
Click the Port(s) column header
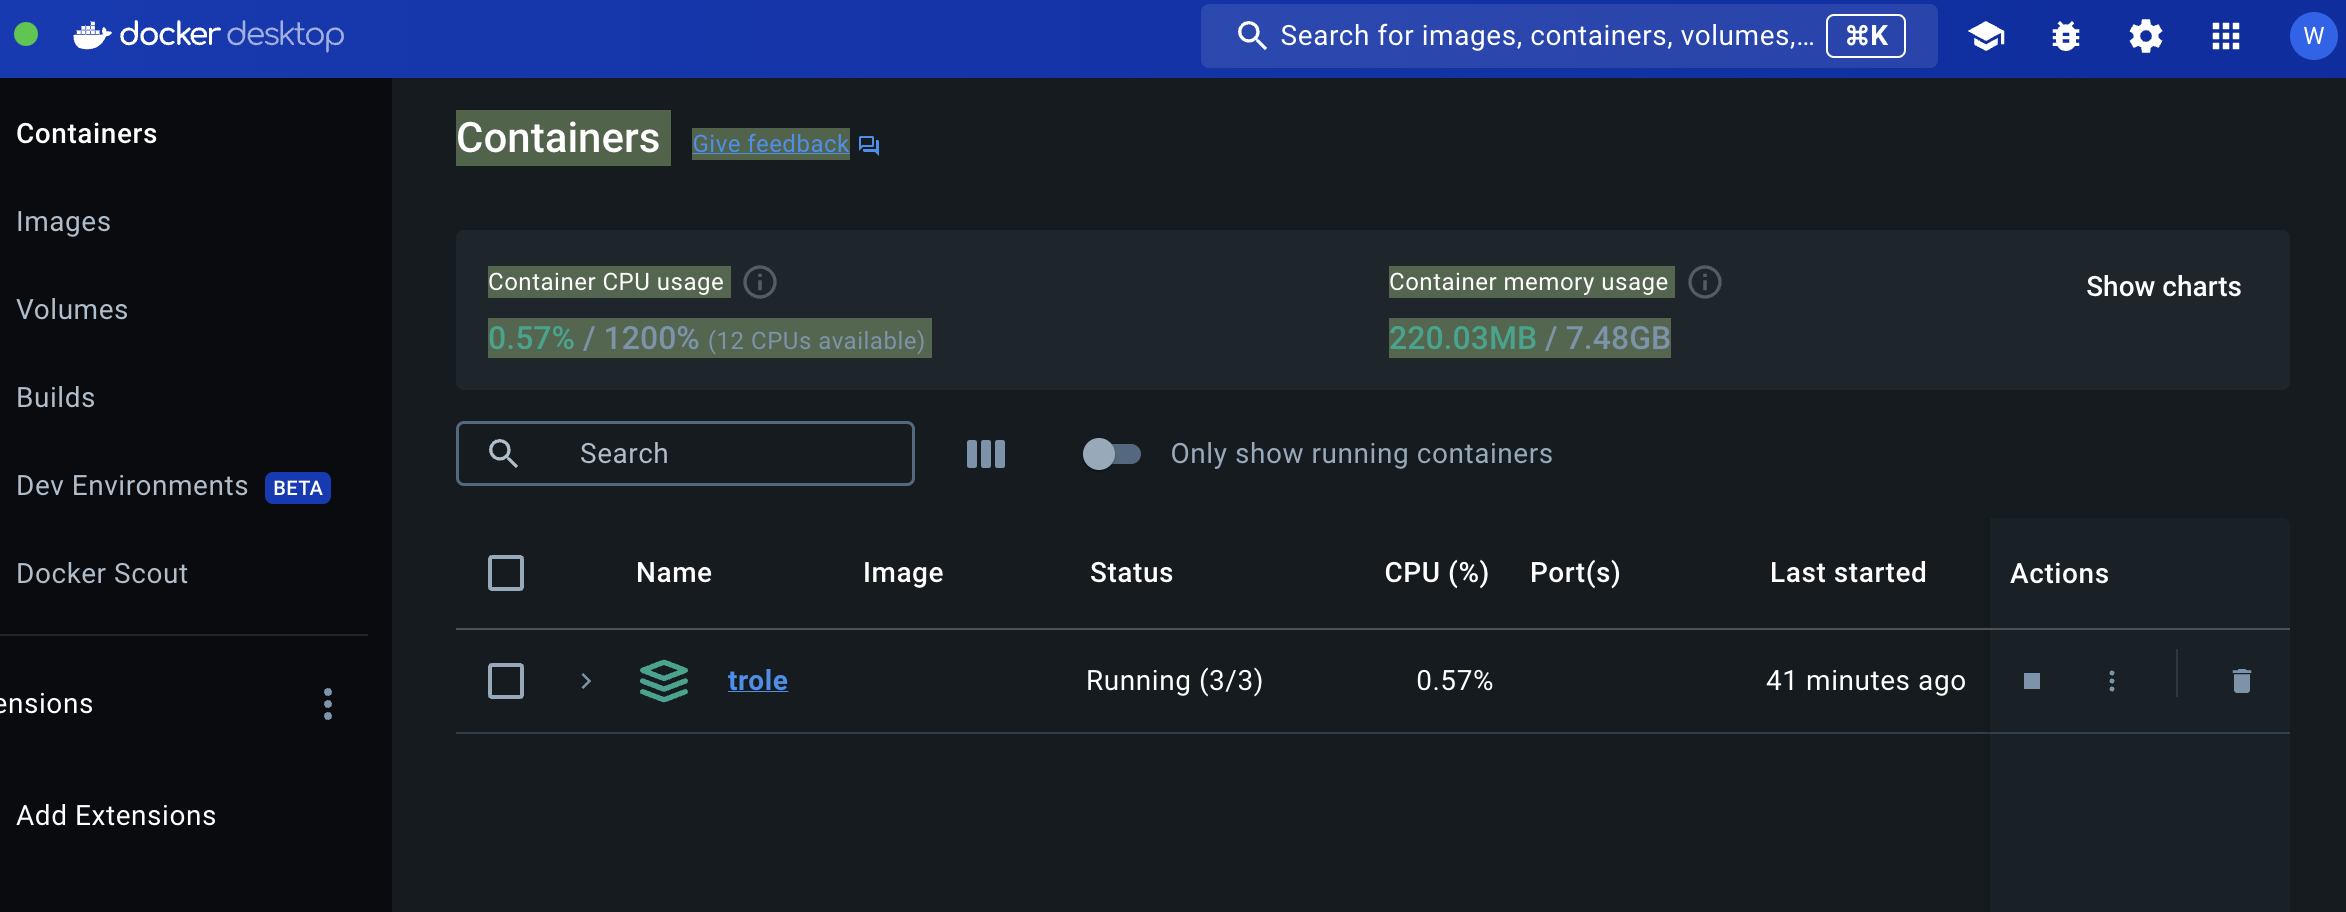1575,573
